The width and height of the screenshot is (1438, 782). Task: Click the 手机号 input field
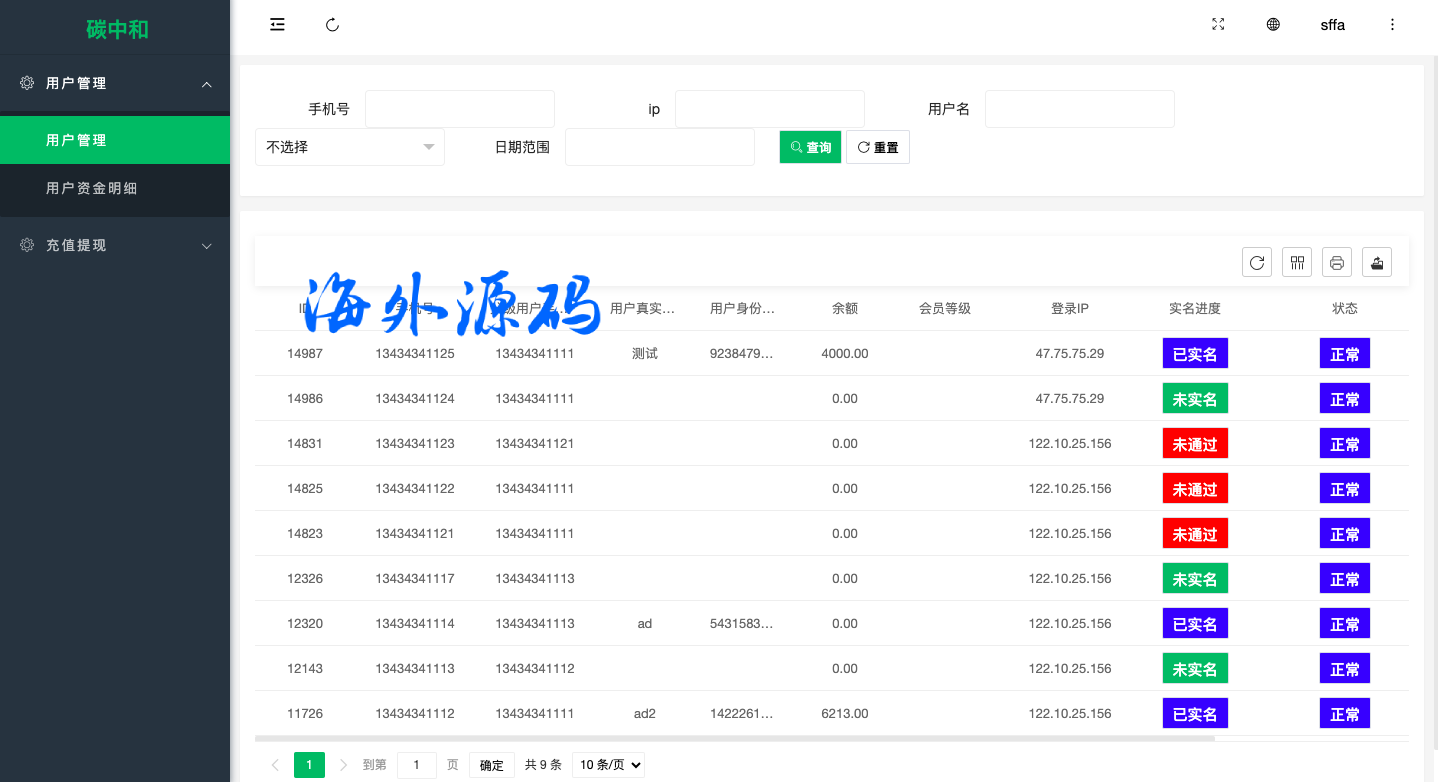point(459,109)
